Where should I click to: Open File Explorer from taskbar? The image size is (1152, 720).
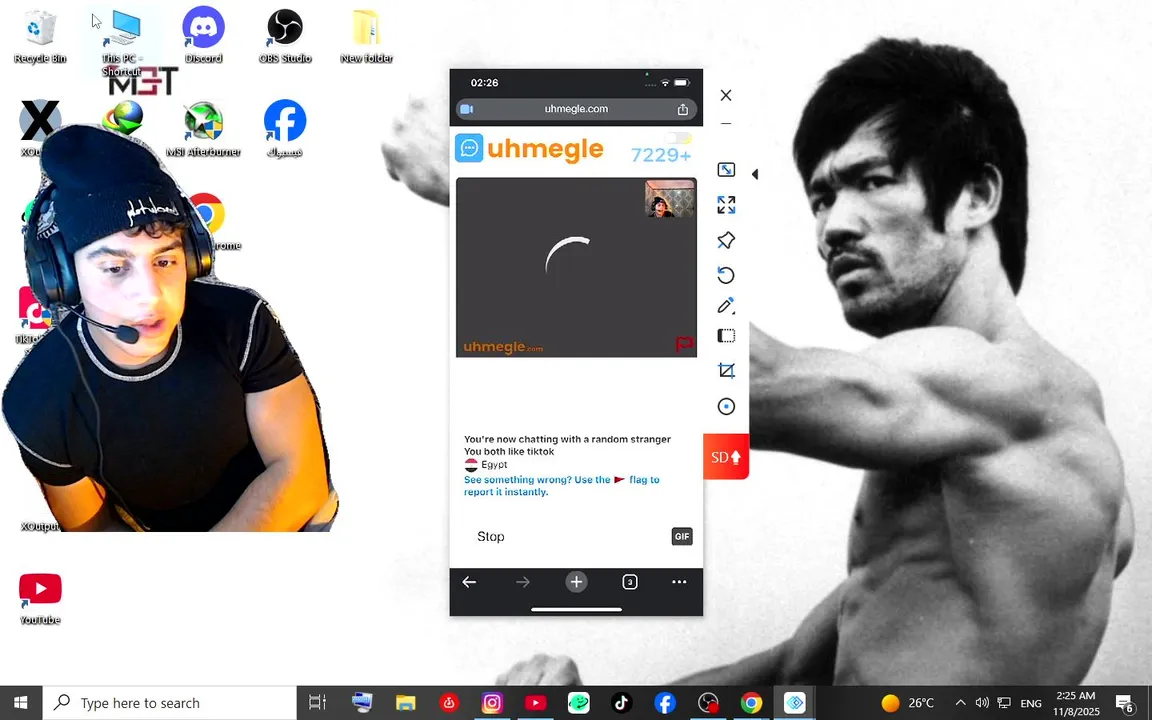[x=406, y=703]
